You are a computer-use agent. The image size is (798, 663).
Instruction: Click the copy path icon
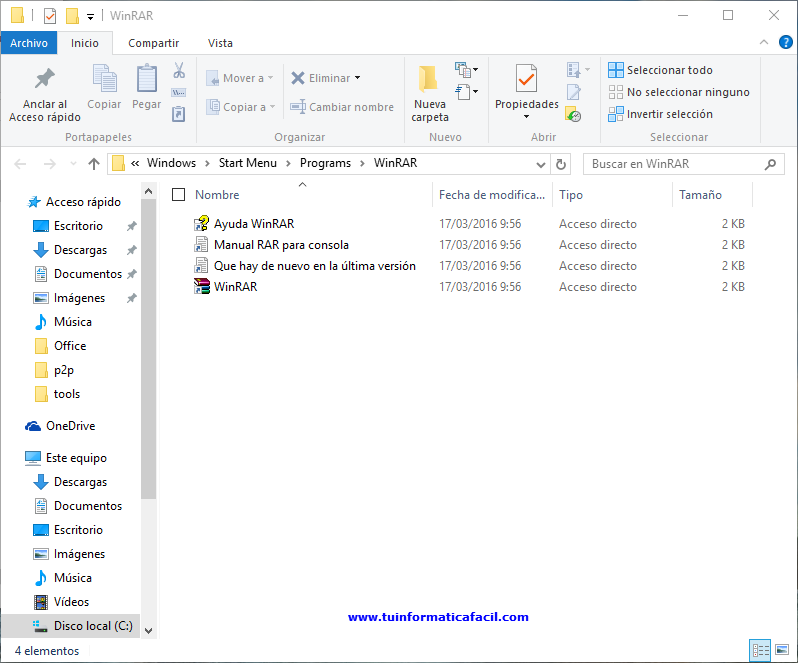coord(179,93)
